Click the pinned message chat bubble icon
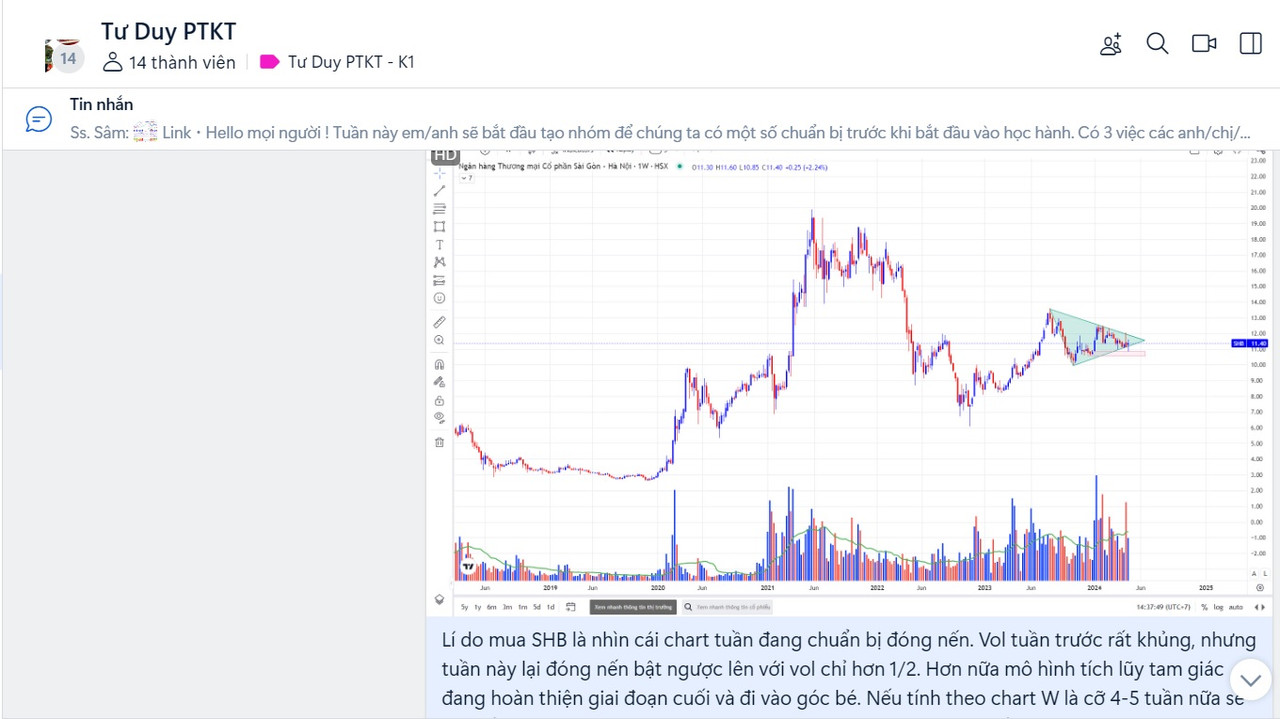This screenshot has height=719, width=1280. click(38, 119)
